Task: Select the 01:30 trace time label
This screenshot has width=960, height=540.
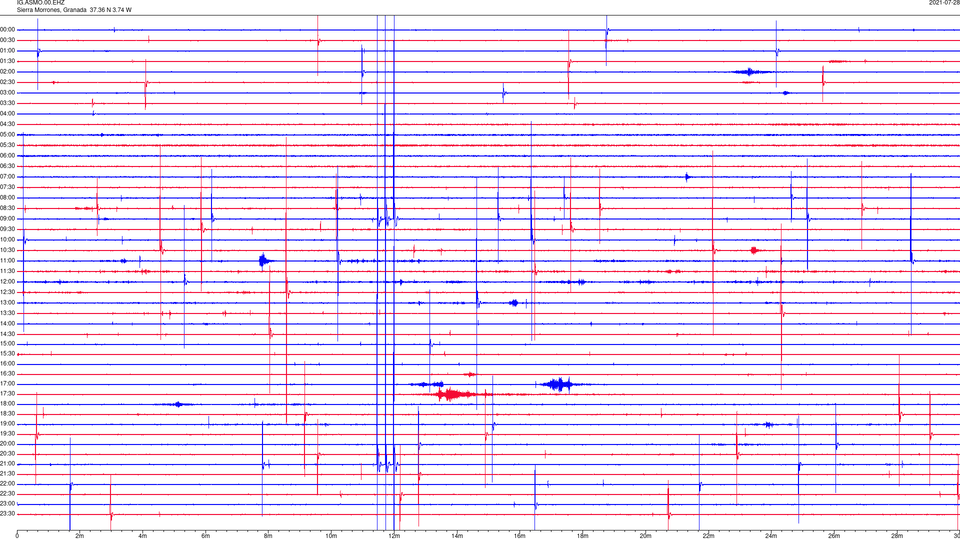Action: click(8, 61)
